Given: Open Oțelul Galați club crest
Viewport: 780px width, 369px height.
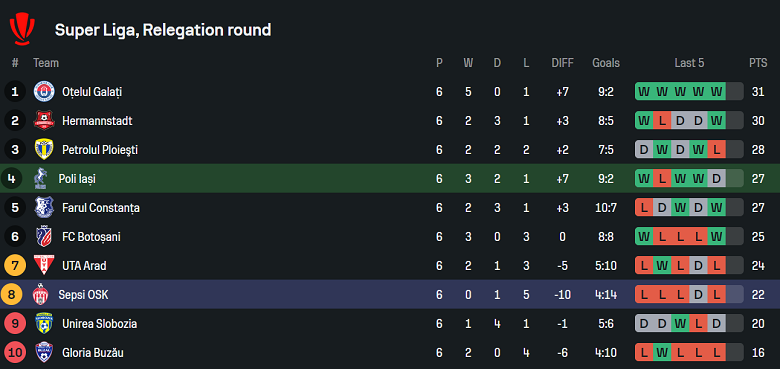Looking at the screenshot, I should [44, 92].
